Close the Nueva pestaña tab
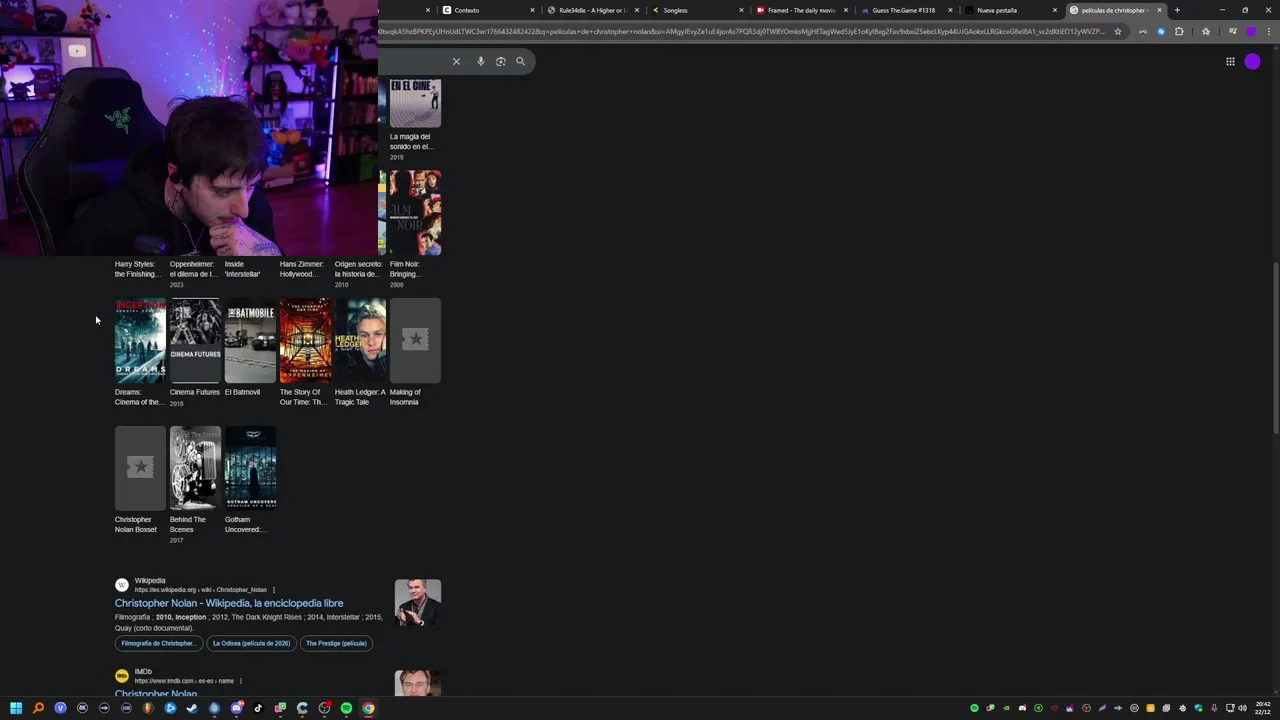This screenshot has width=1280, height=720. click(1054, 10)
